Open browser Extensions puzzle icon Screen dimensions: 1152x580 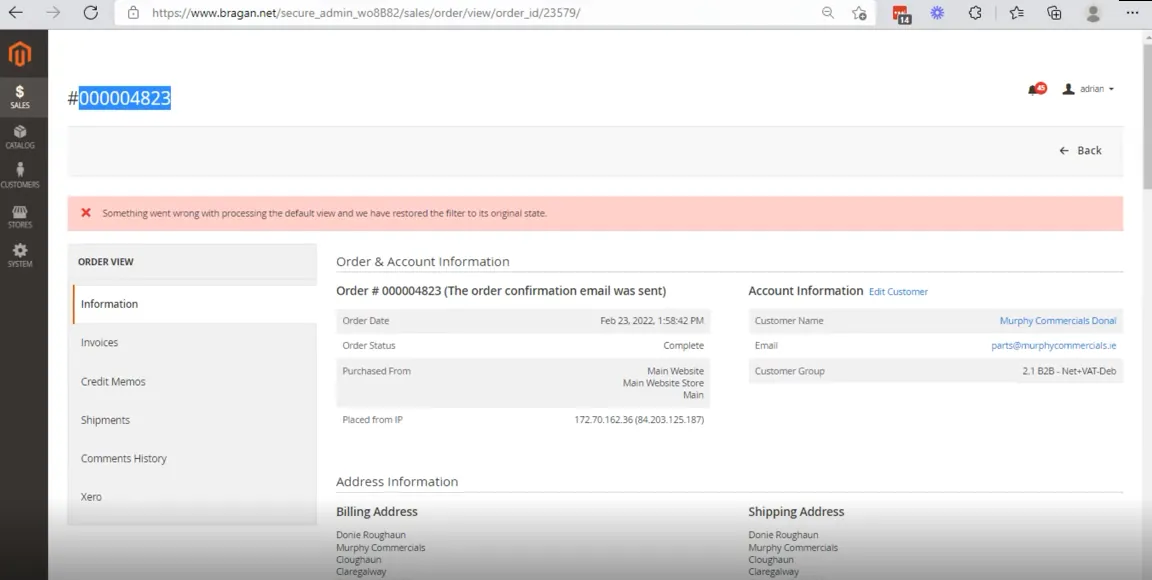(x=975, y=12)
